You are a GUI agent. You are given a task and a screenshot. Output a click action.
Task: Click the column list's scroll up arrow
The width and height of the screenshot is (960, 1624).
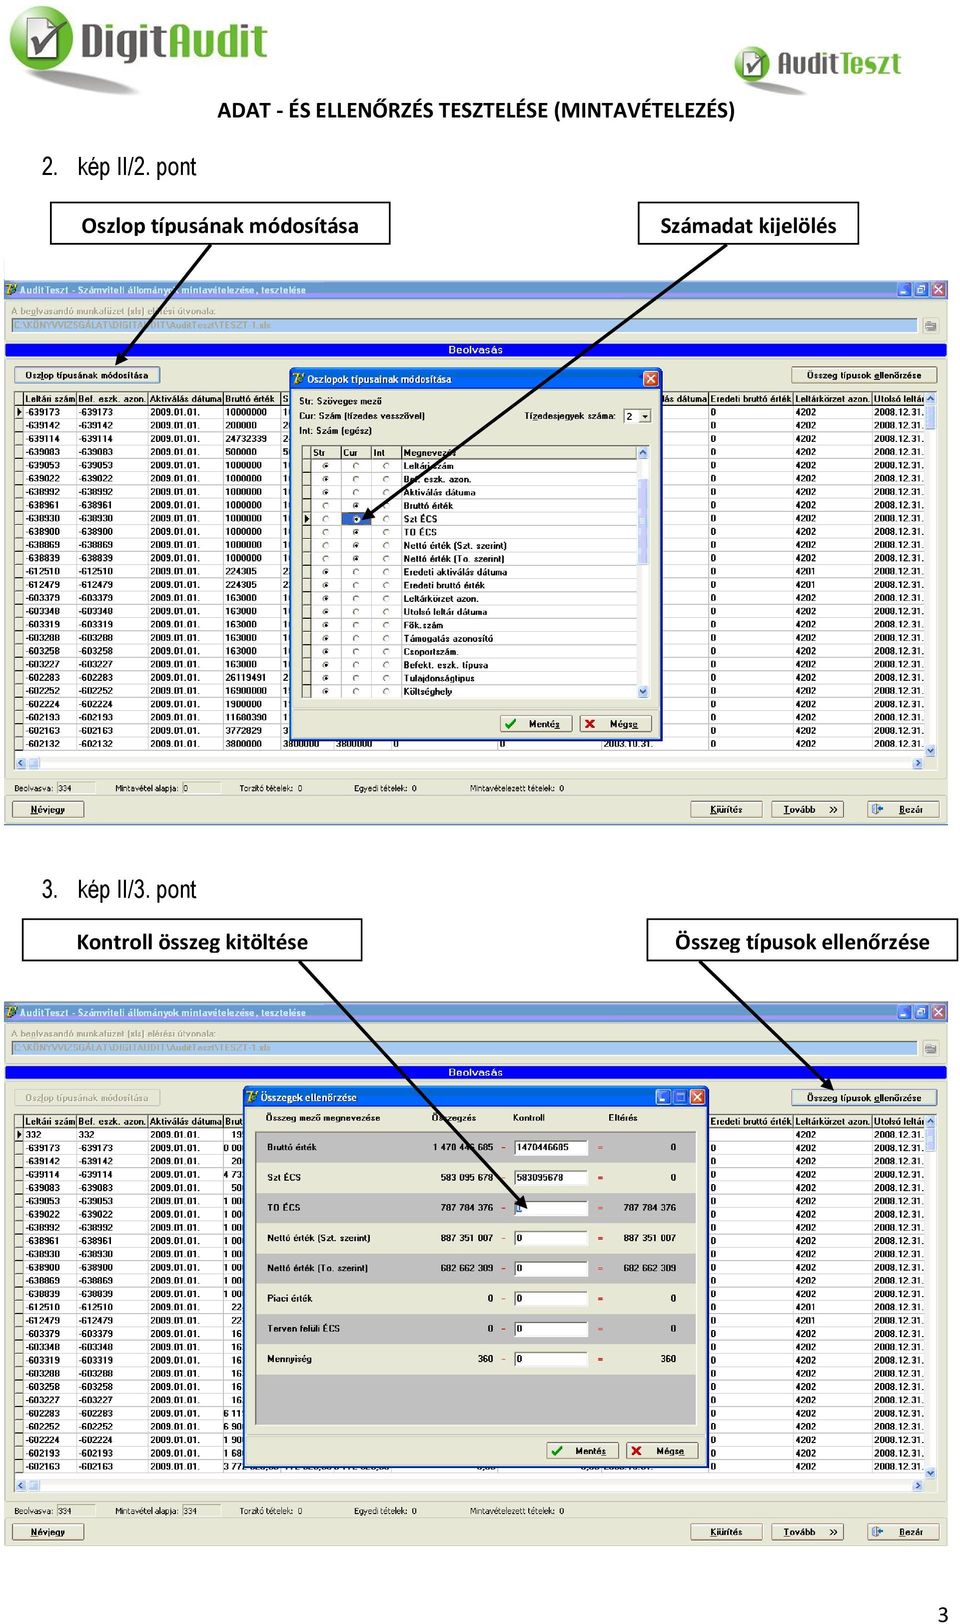[643, 453]
